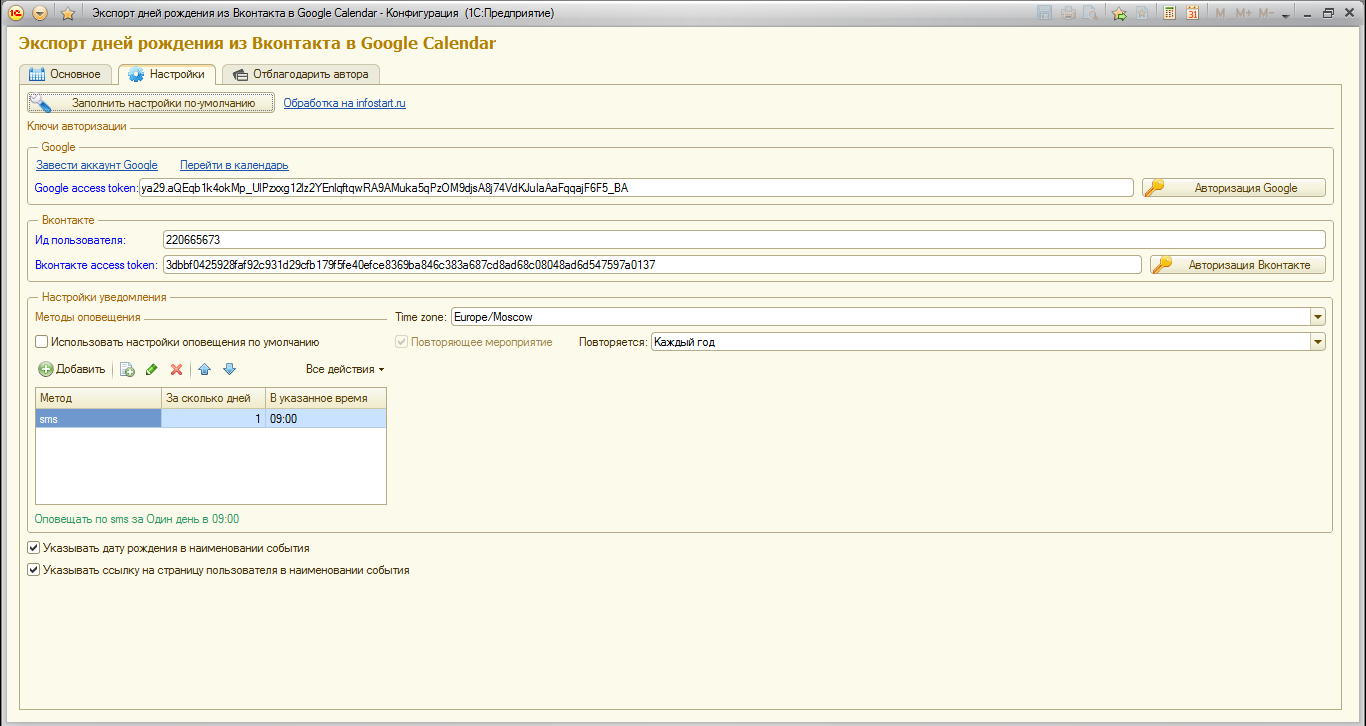
Task: Toggle Использовать настройки оповещения по умолчанию
Action: tap(42, 342)
